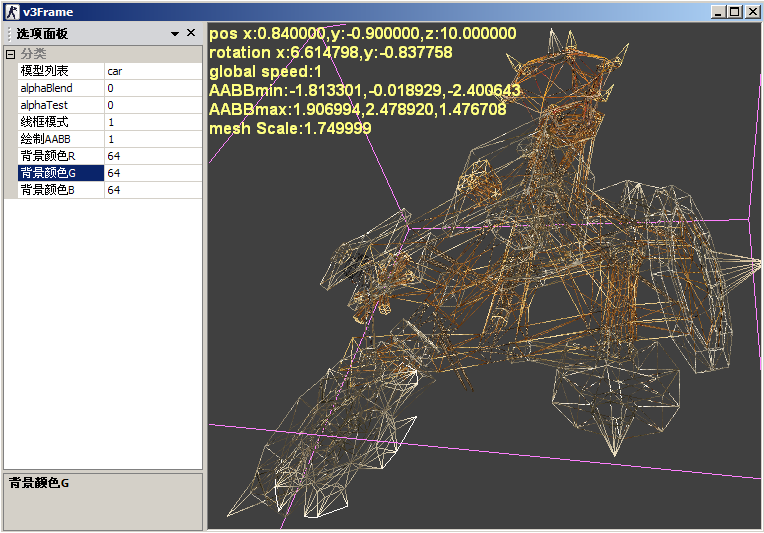Select the alphaBlend property label
Screen dimensions: 764x533
(60, 88)
